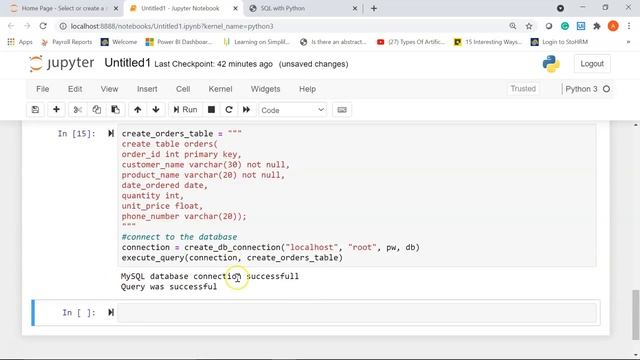The width and height of the screenshot is (640, 360).
Task: Click the Last Checkpoint status text
Action: 213,64
